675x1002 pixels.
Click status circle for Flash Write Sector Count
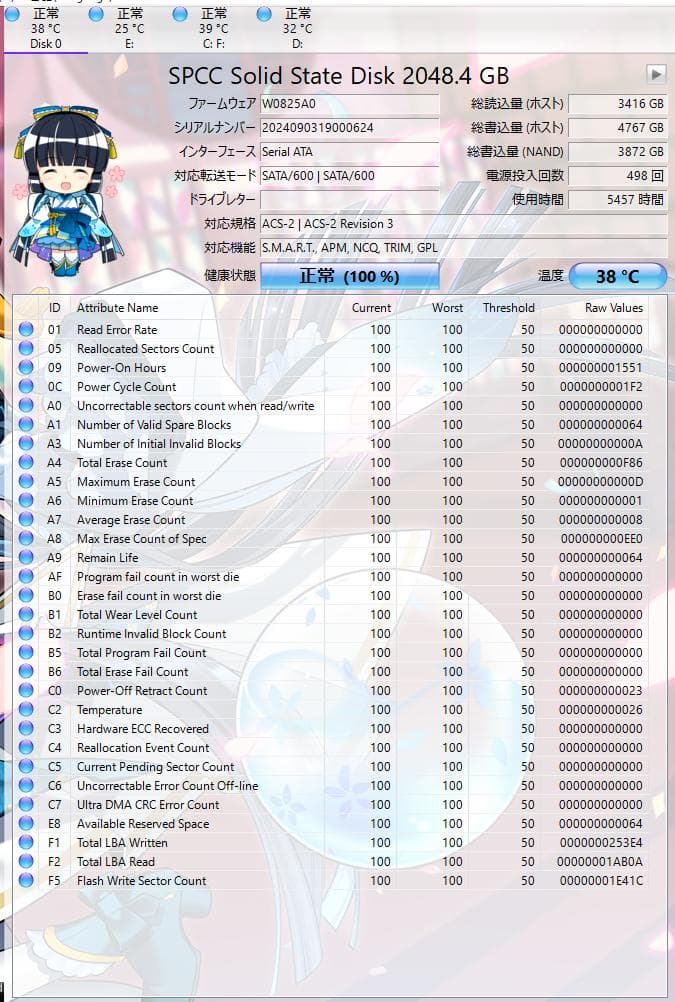point(26,881)
